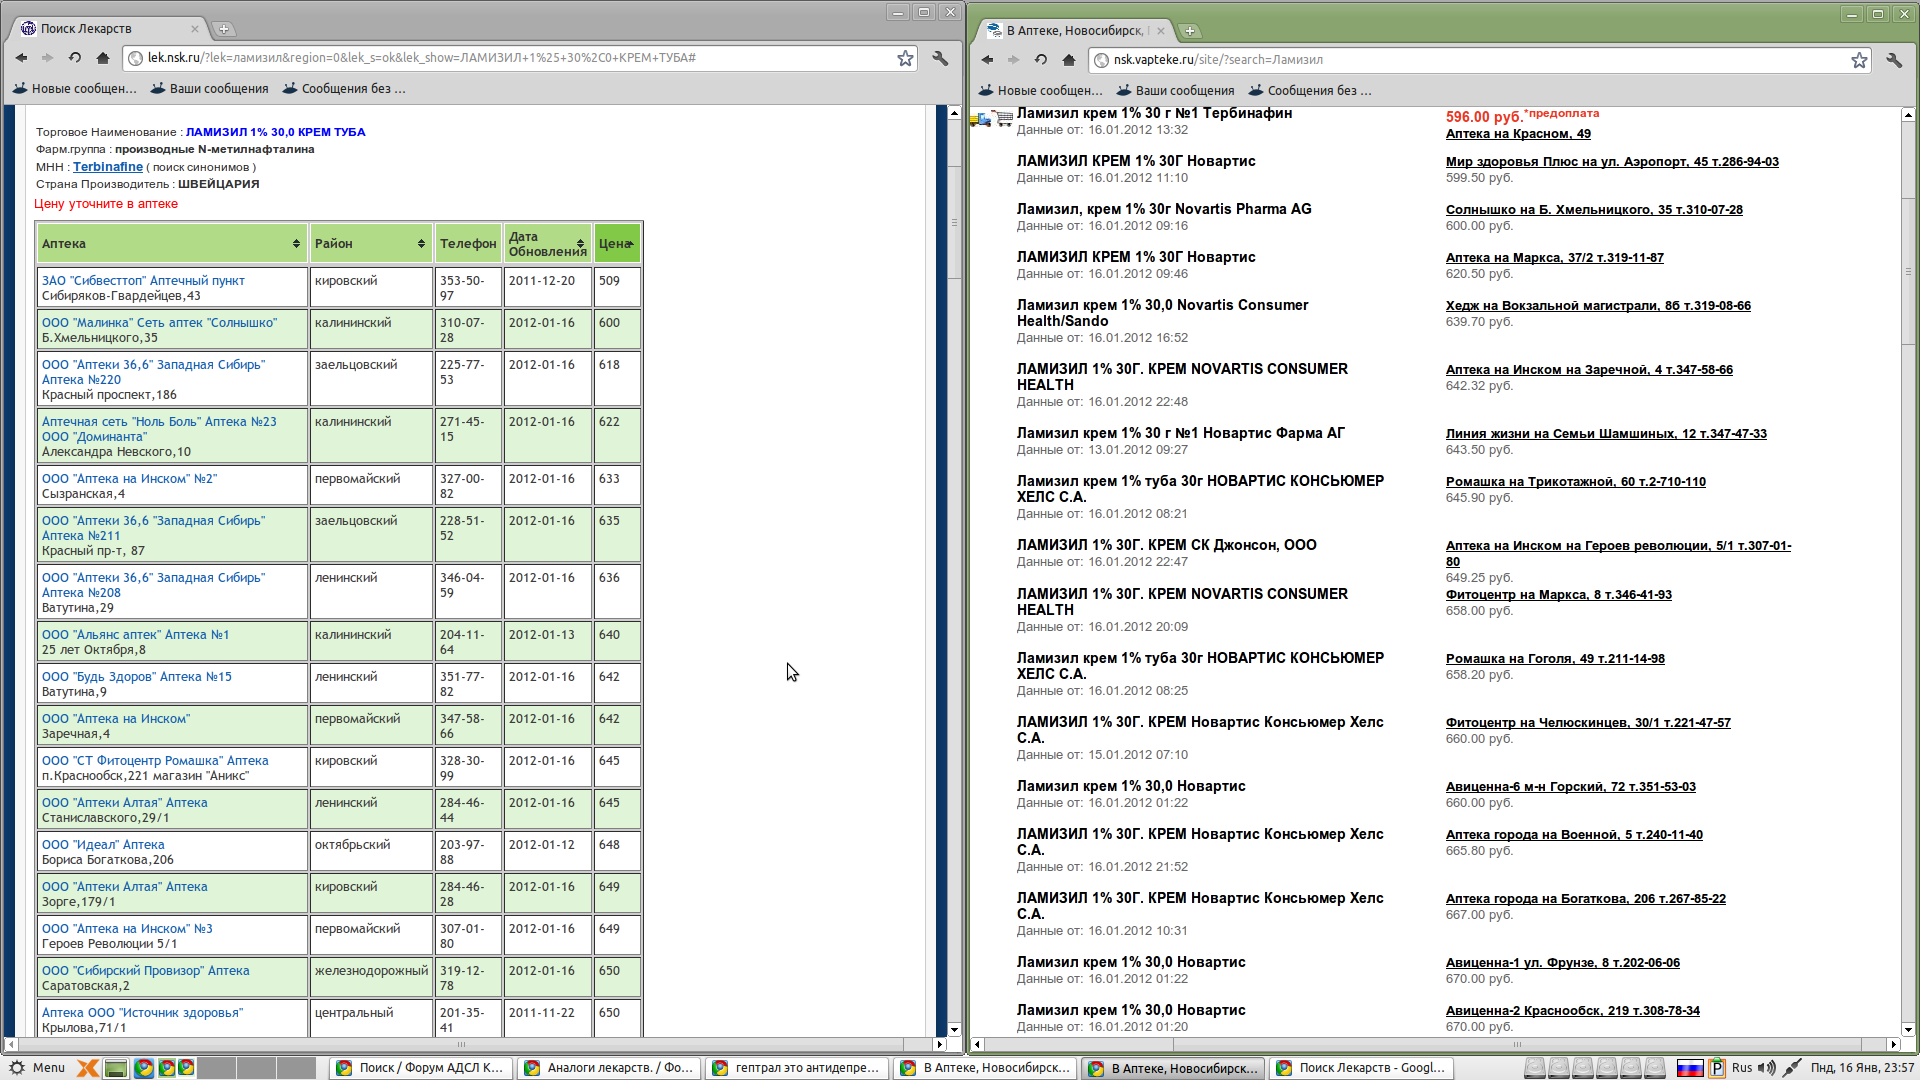Go forward in lek.nsk.ru browser window
Screen dimensions: 1920x1080
(47, 58)
